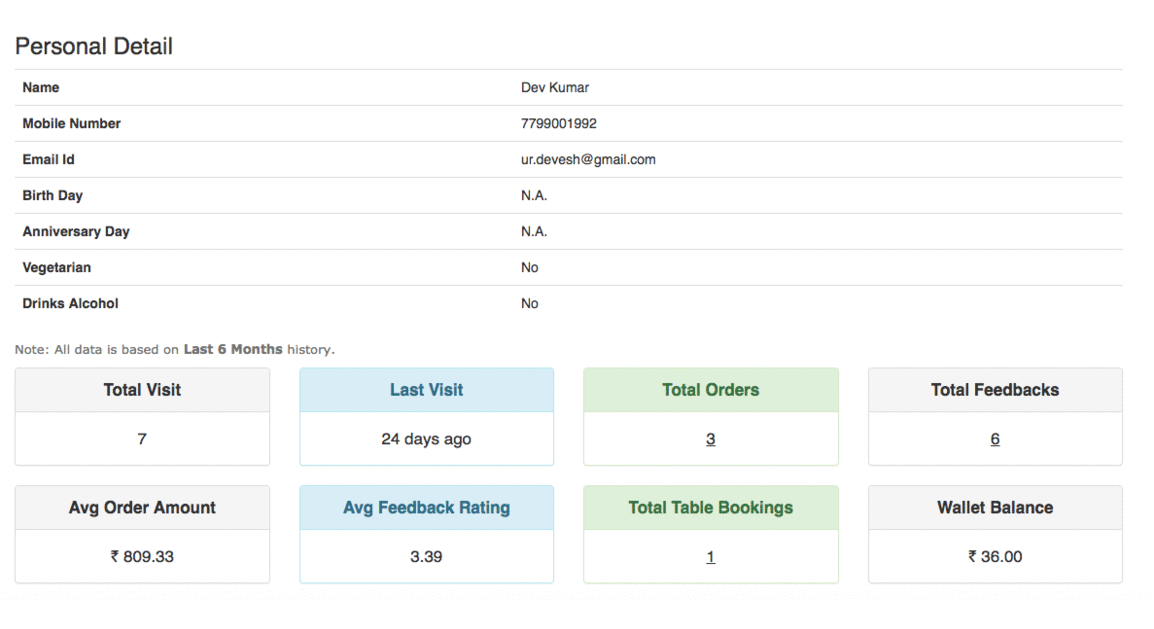
Task: Click the customer name Dev Kumar
Action: click(x=555, y=88)
